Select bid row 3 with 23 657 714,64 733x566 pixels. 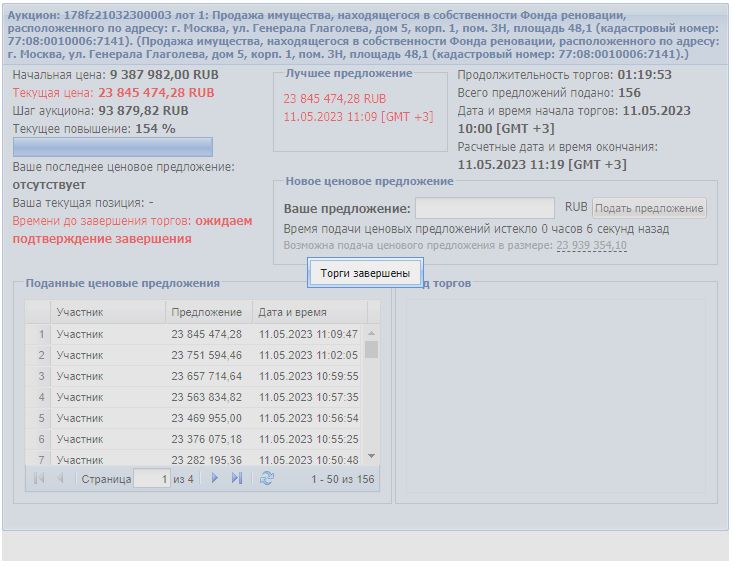click(200, 376)
